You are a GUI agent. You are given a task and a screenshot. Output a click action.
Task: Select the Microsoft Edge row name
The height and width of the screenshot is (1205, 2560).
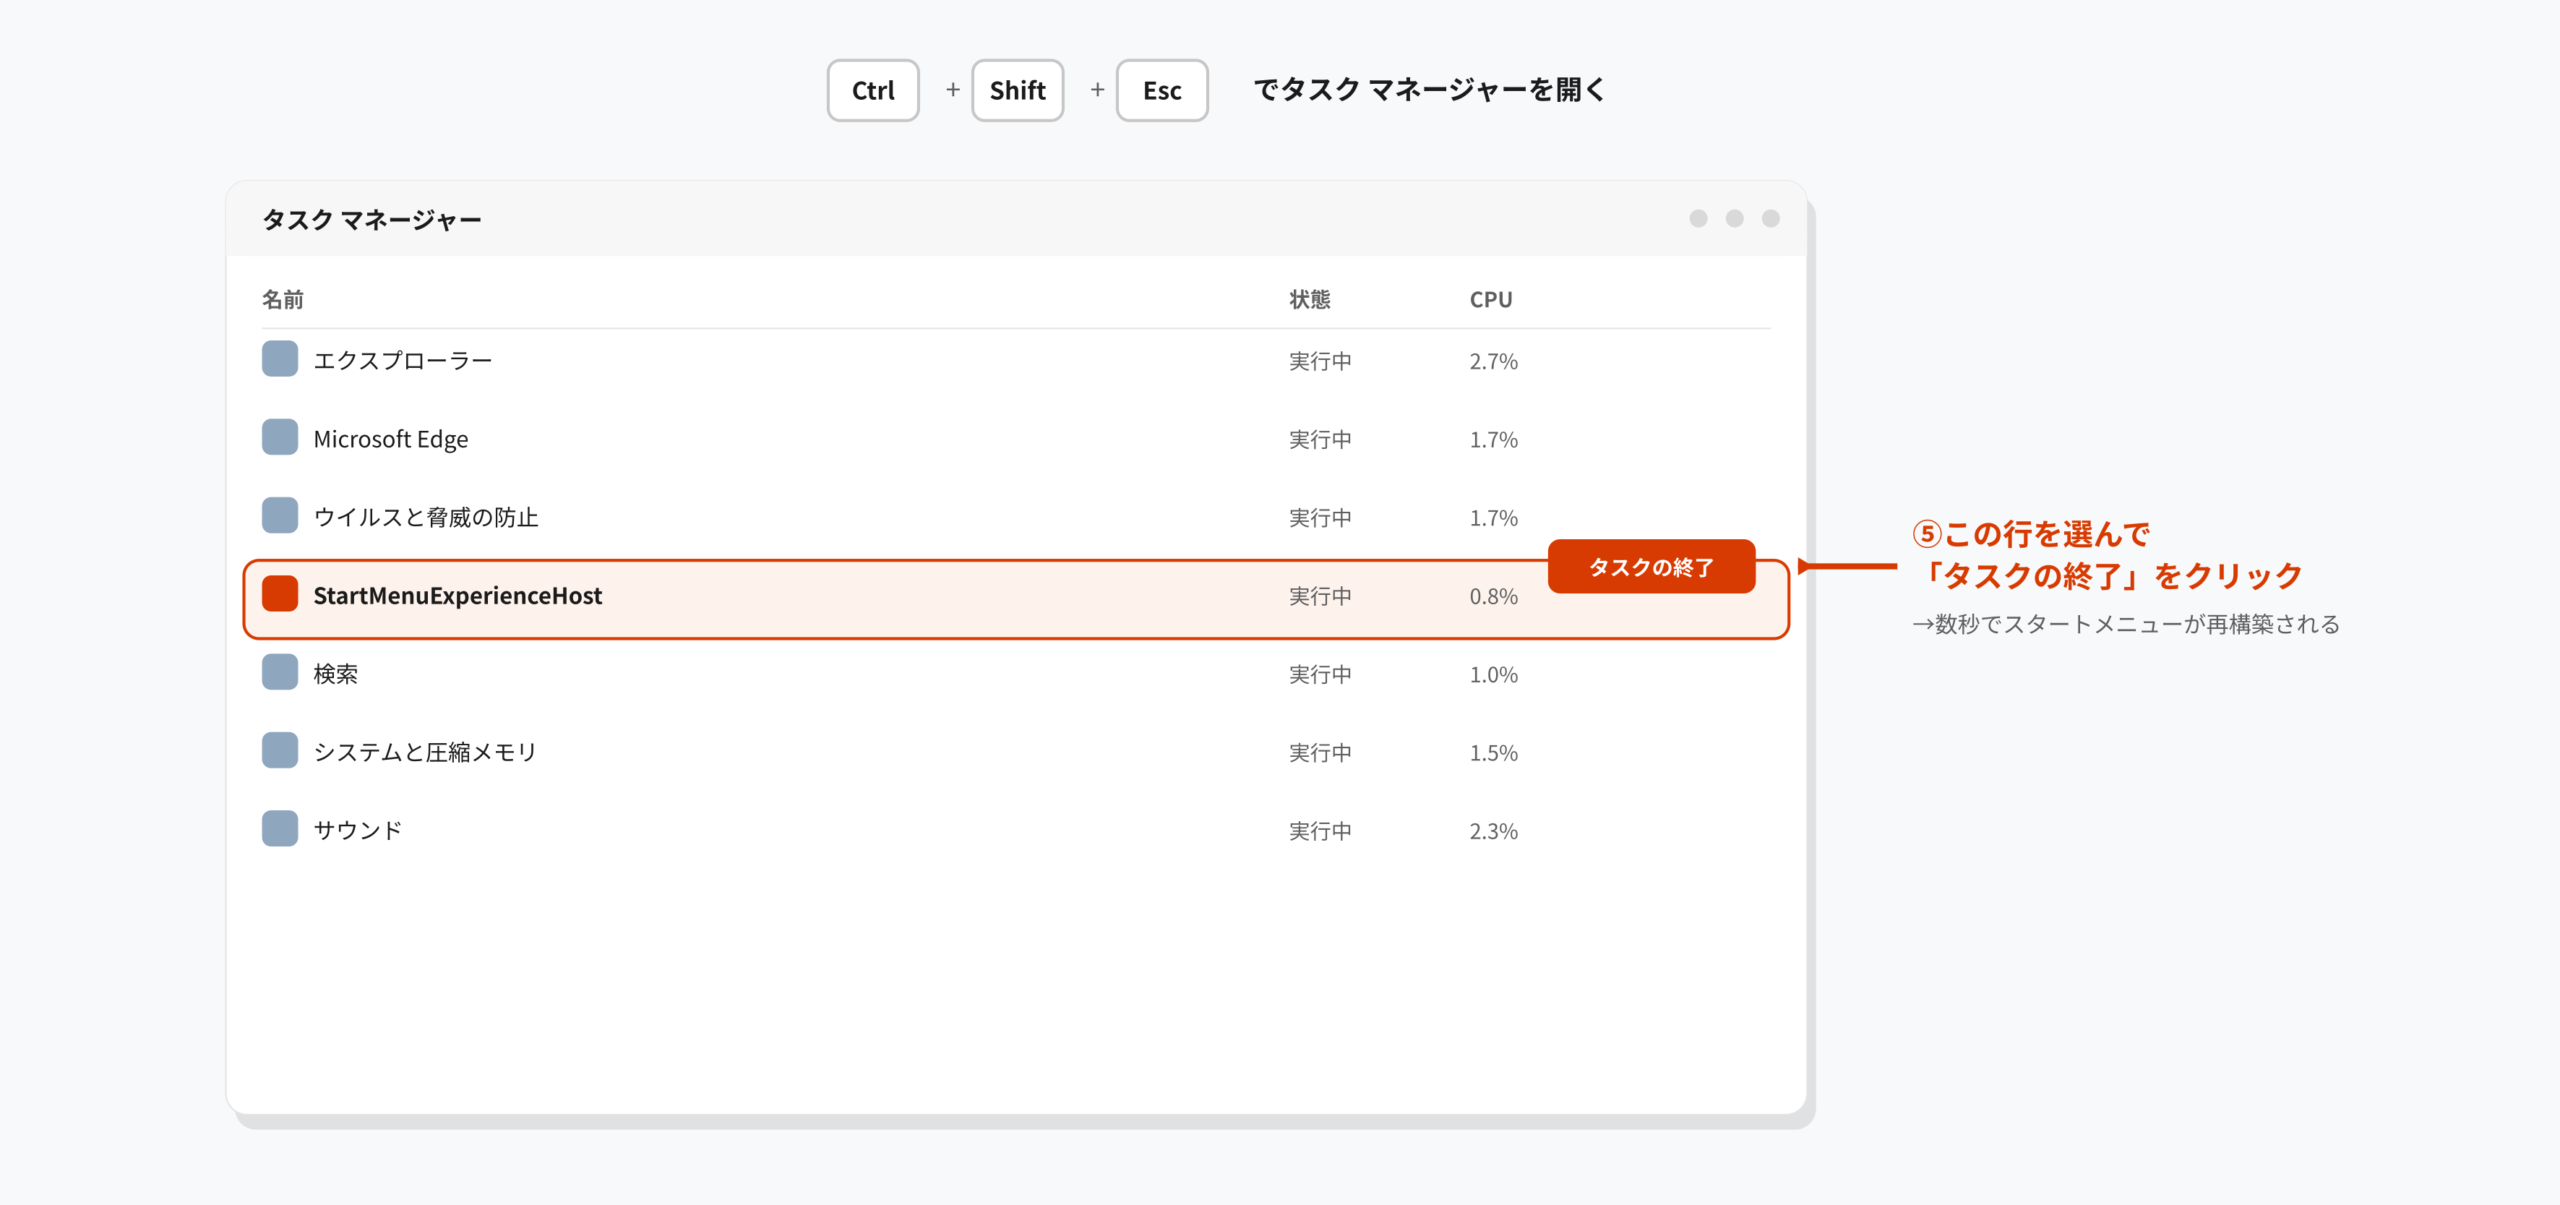(x=391, y=439)
